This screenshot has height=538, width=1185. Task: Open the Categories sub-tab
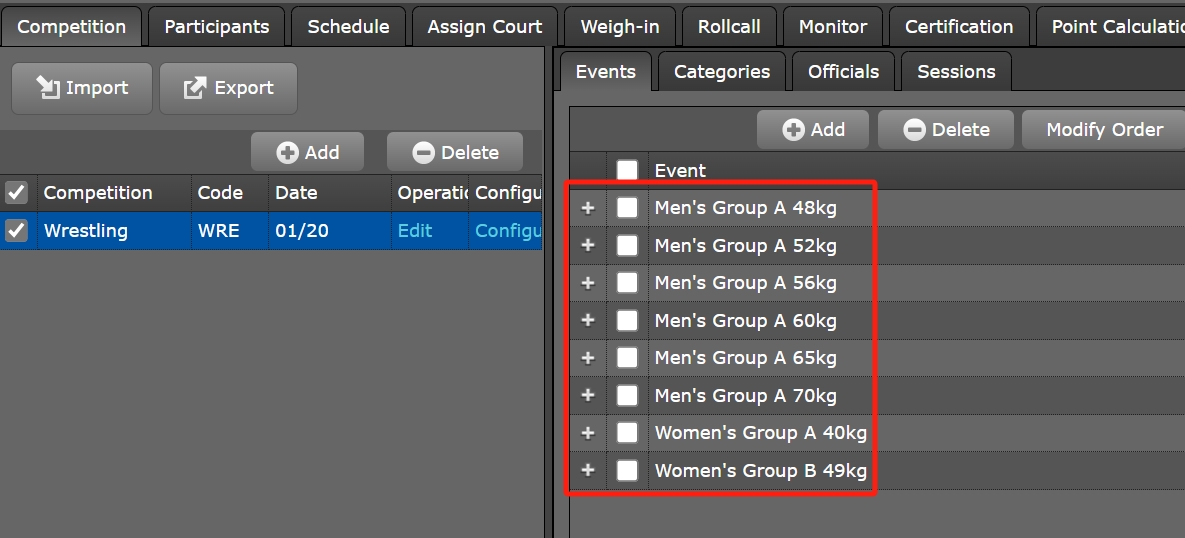[721, 72]
